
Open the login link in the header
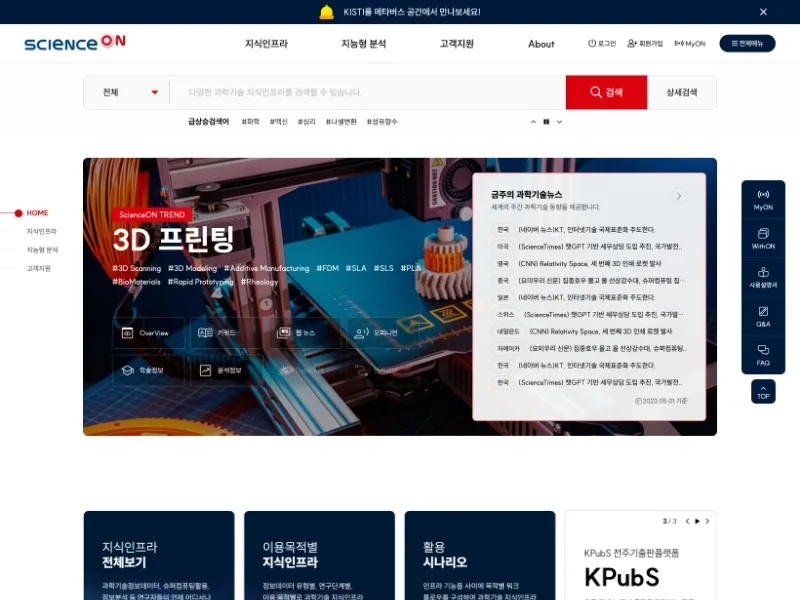tap(602, 44)
